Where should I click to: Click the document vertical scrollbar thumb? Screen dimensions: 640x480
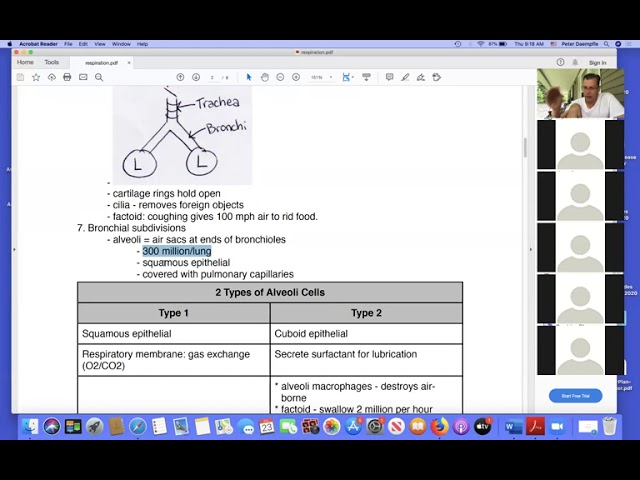pos(524,148)
